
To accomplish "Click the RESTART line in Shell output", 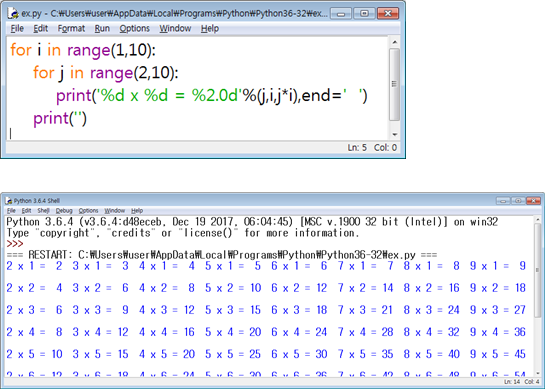I will tap(222, 255).
